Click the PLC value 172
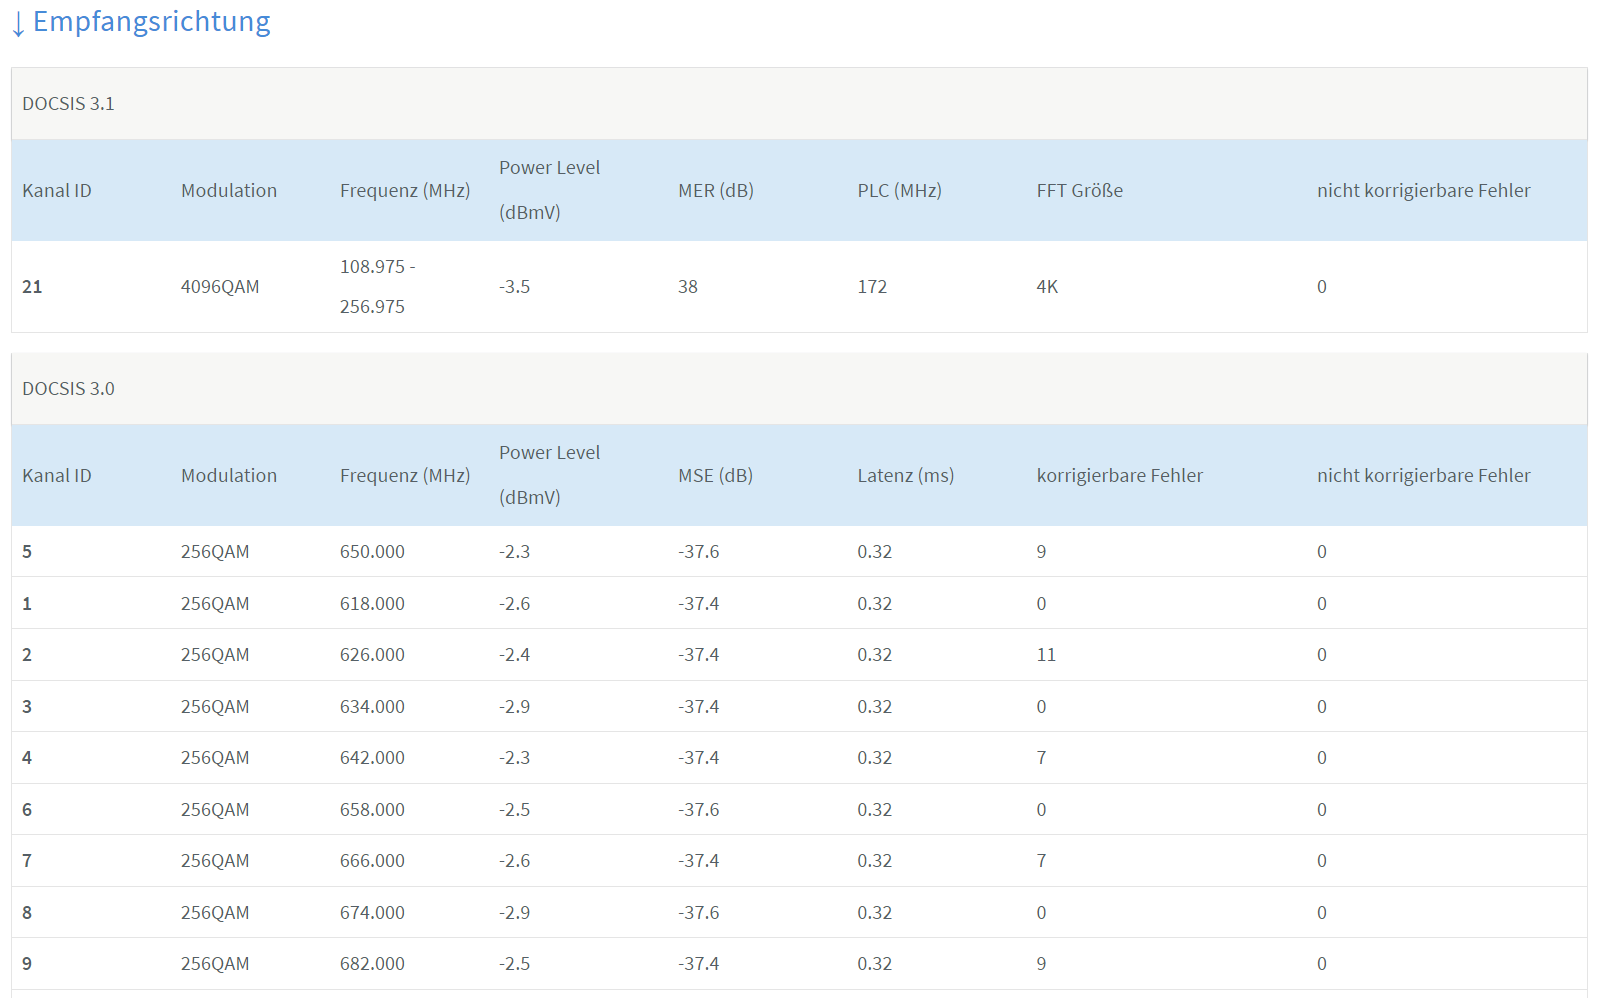The image size is (1607, 998). coord(872,287)
